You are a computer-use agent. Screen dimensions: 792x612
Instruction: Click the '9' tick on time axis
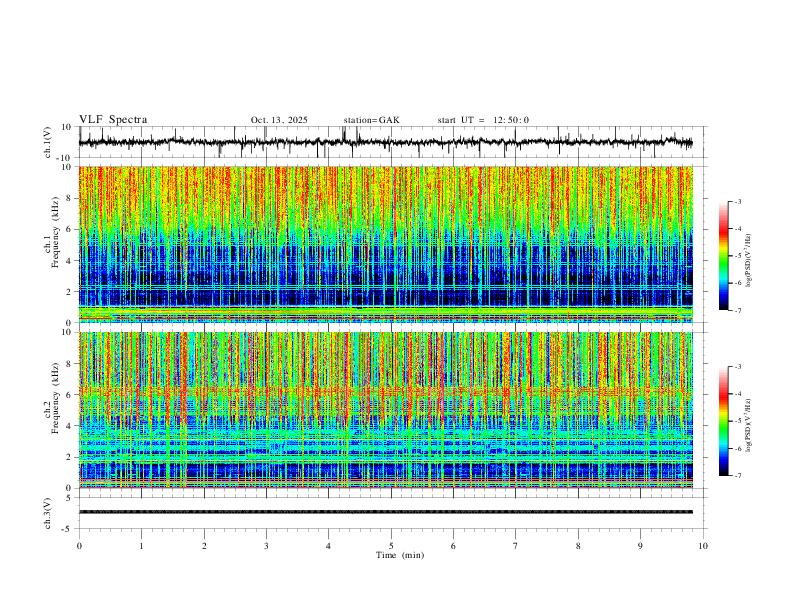[640, 546]
